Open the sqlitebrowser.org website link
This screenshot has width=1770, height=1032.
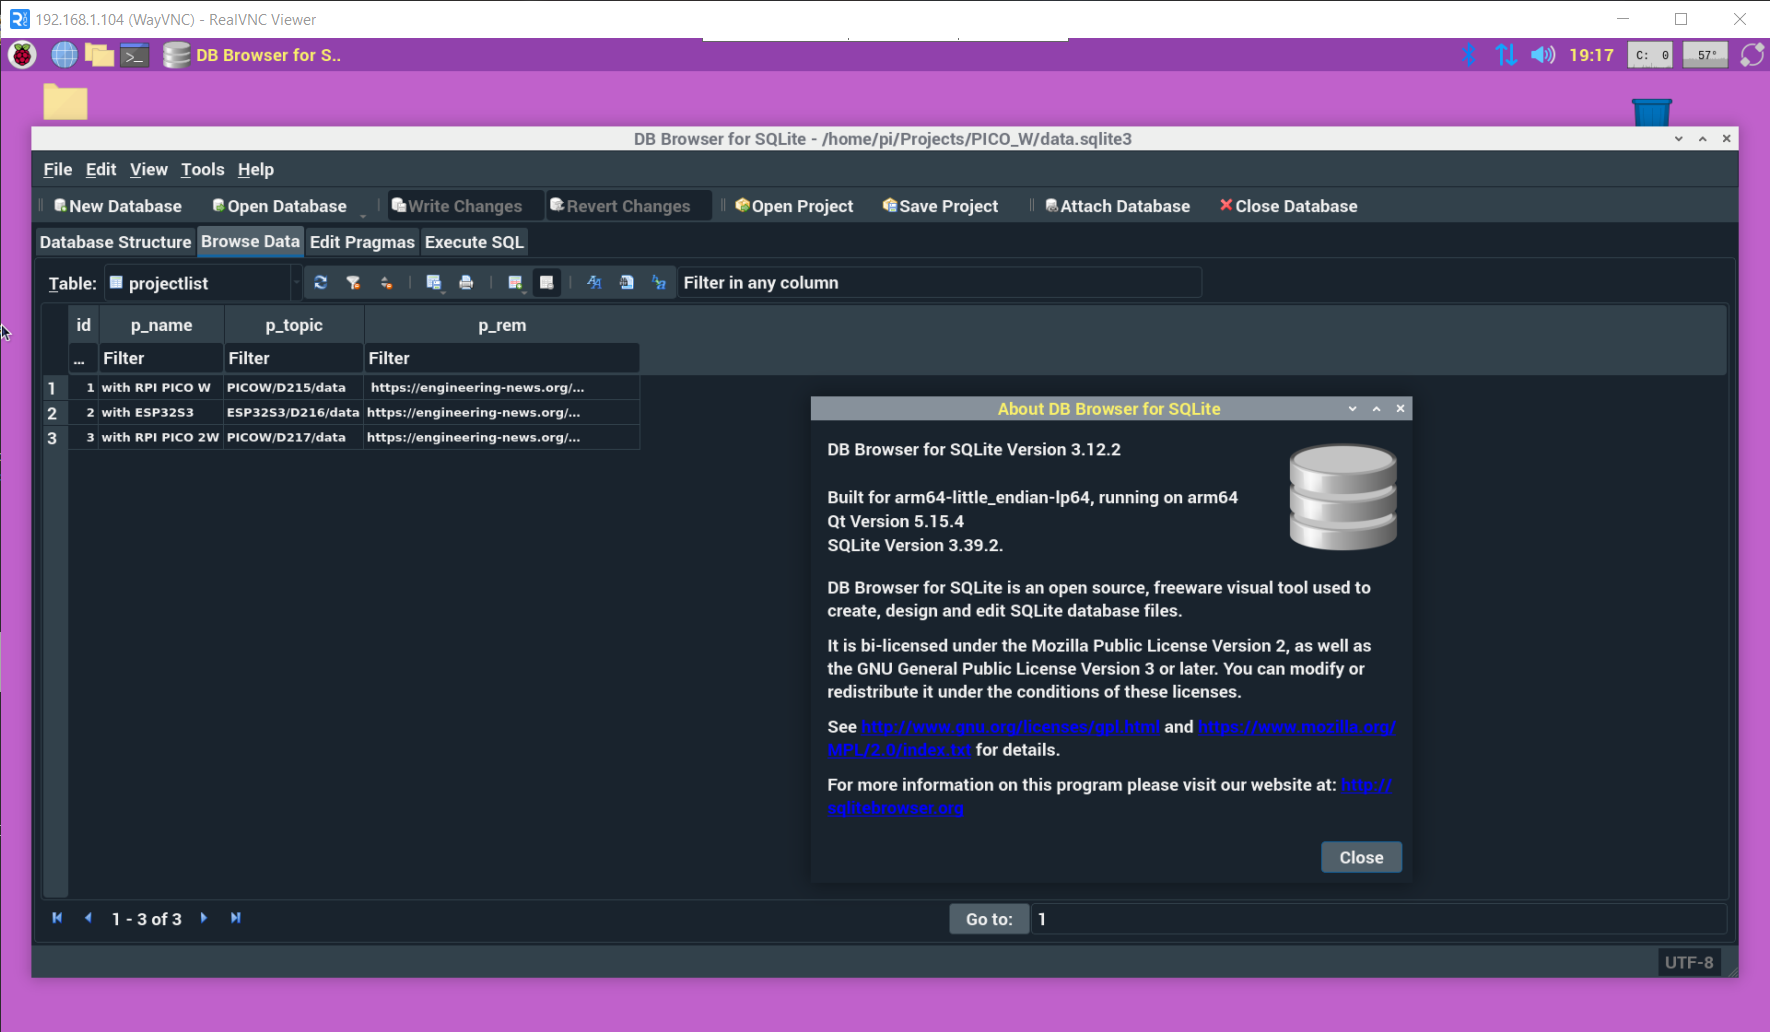coord(895,808)
